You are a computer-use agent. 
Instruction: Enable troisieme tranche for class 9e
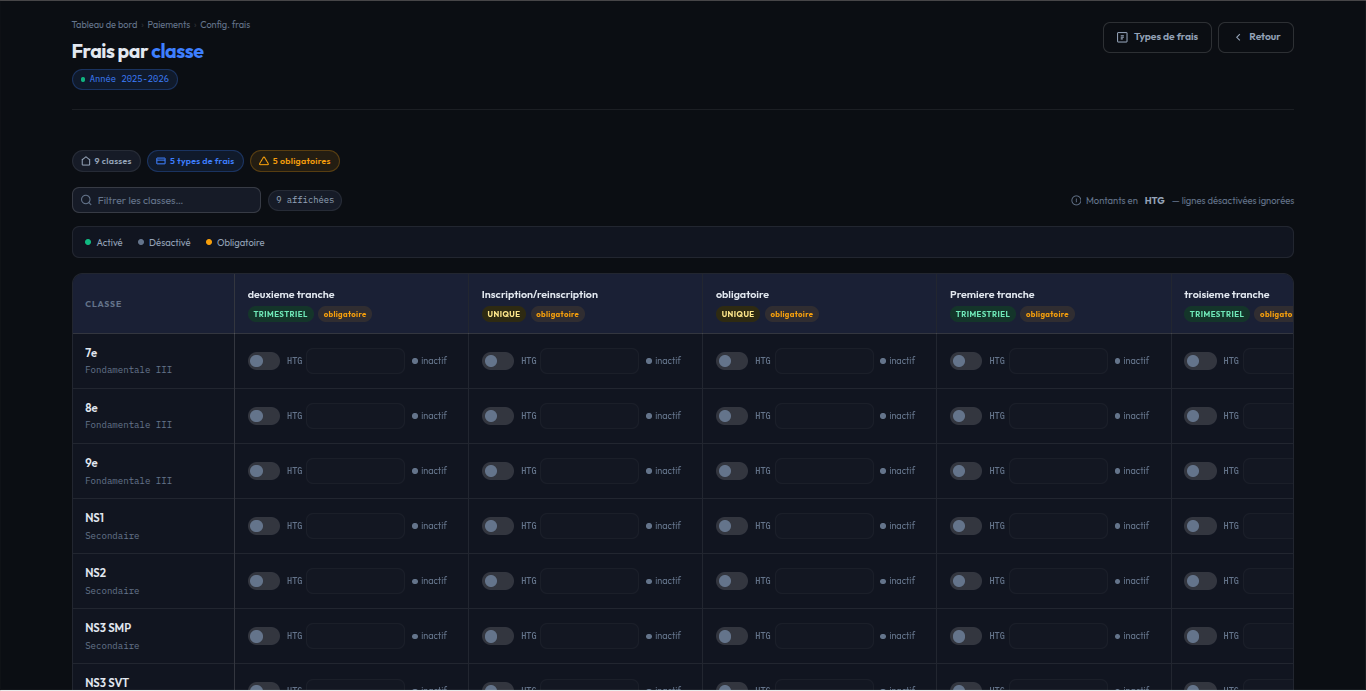tap(1200, 471)
